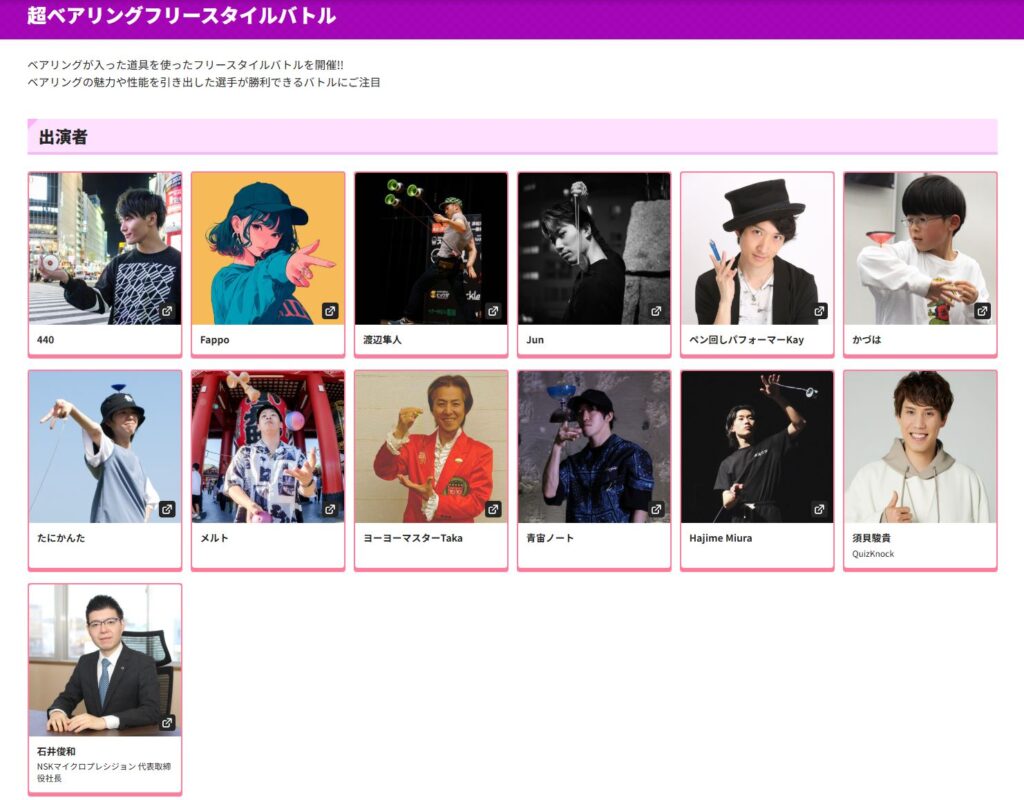Screen dimensions: 1024x800
Task: Open external link icon on 青宙ノート card
Action: [656, 509]
